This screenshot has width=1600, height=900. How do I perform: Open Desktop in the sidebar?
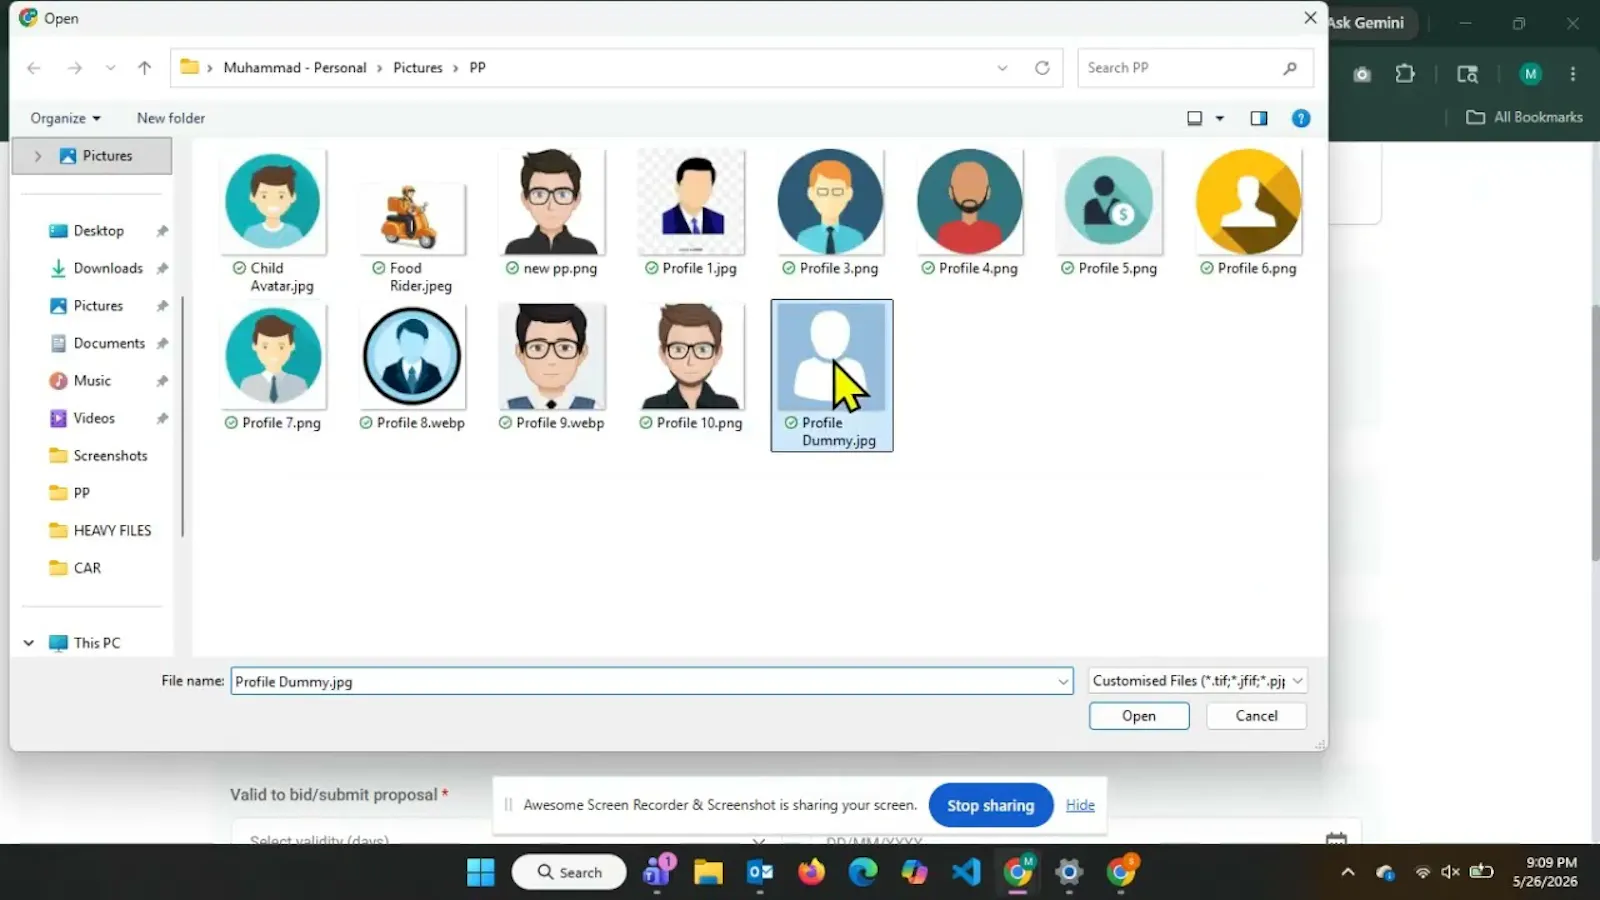pos(98,231)
